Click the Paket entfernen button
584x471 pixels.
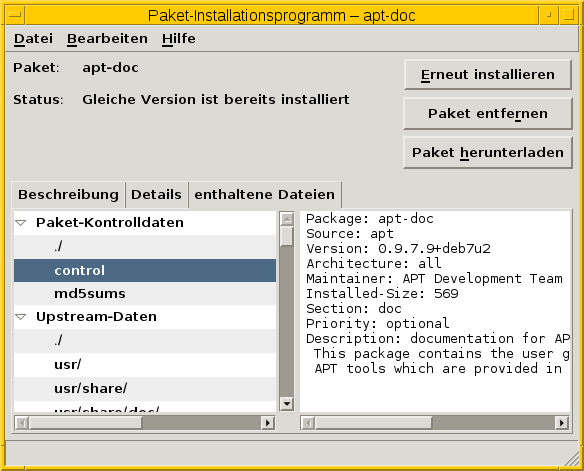pyautogui.click(x=488, y=114)
